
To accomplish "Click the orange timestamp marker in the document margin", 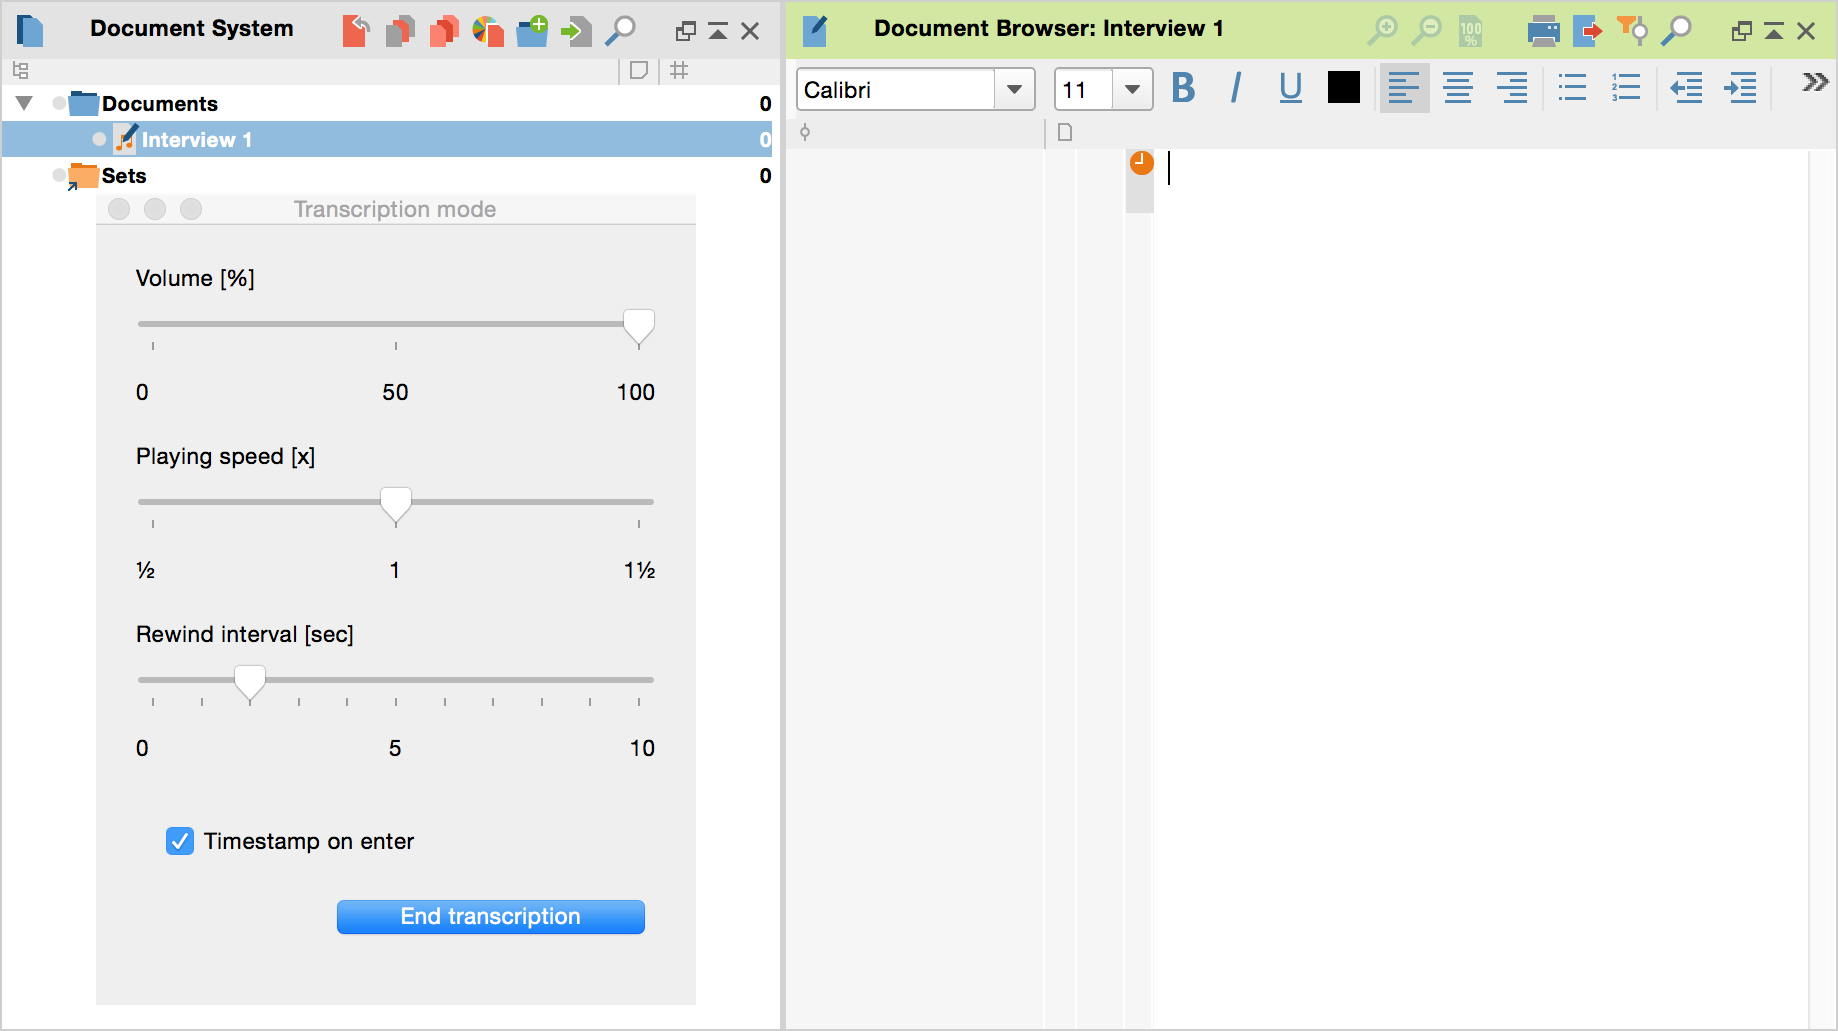I will [1141, 162].
